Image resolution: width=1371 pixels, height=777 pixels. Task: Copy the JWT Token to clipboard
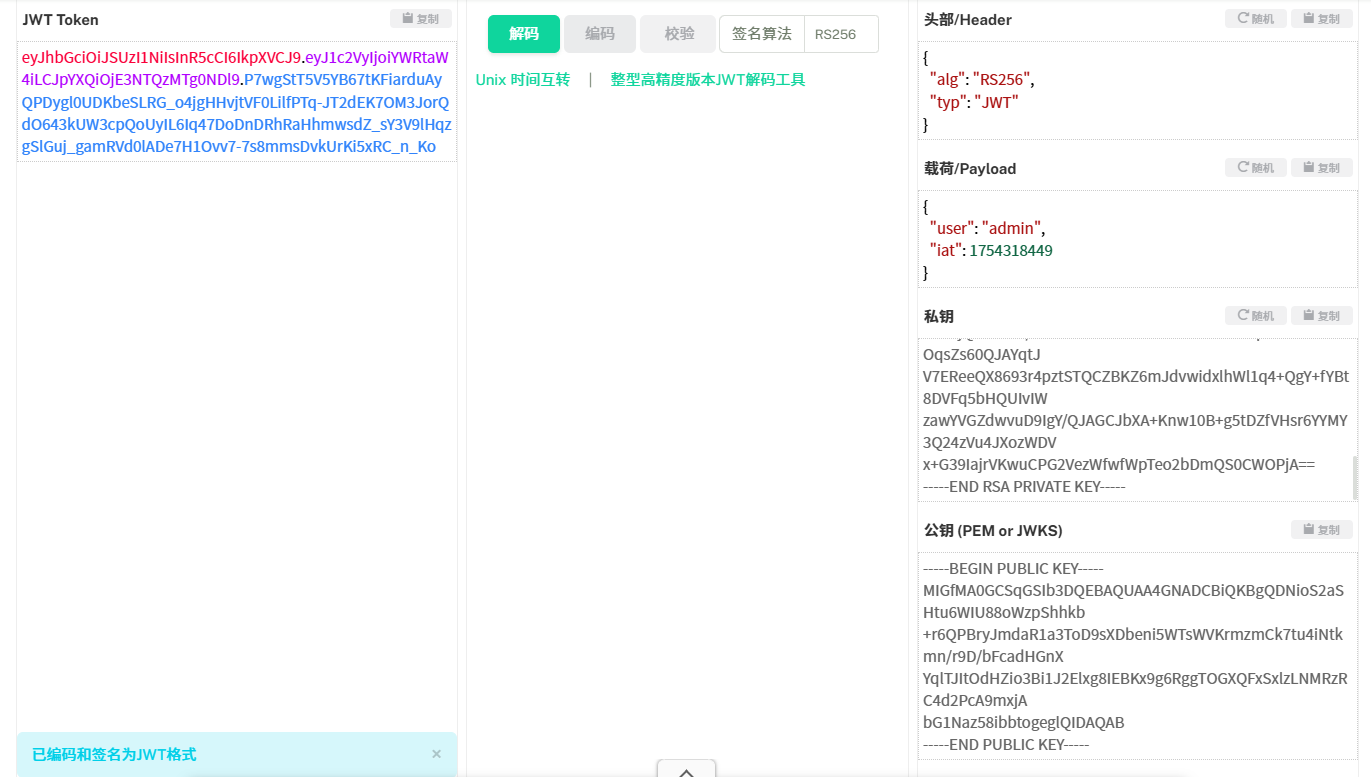[420, 18]
